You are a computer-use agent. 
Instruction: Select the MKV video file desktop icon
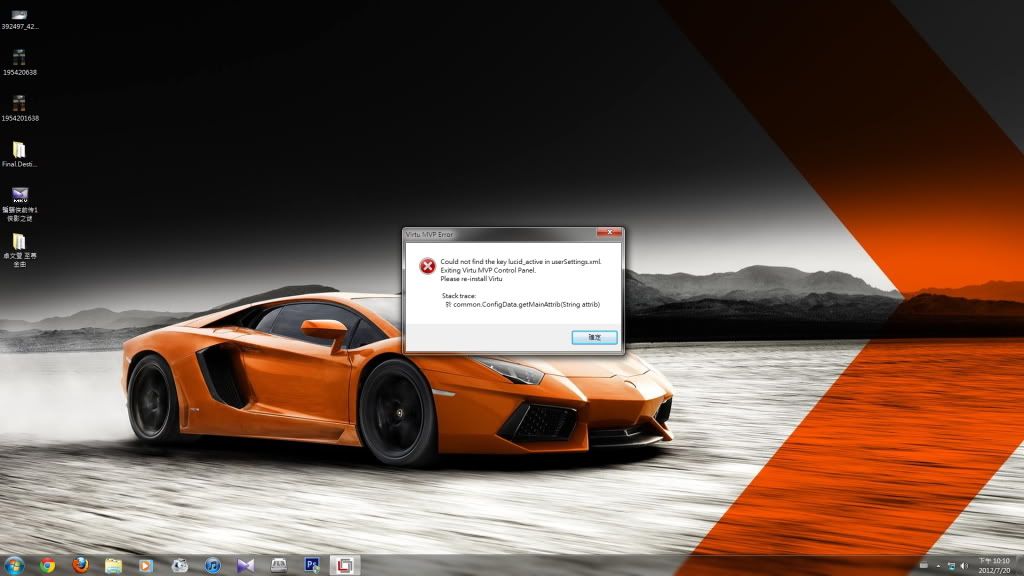point(20,204)
